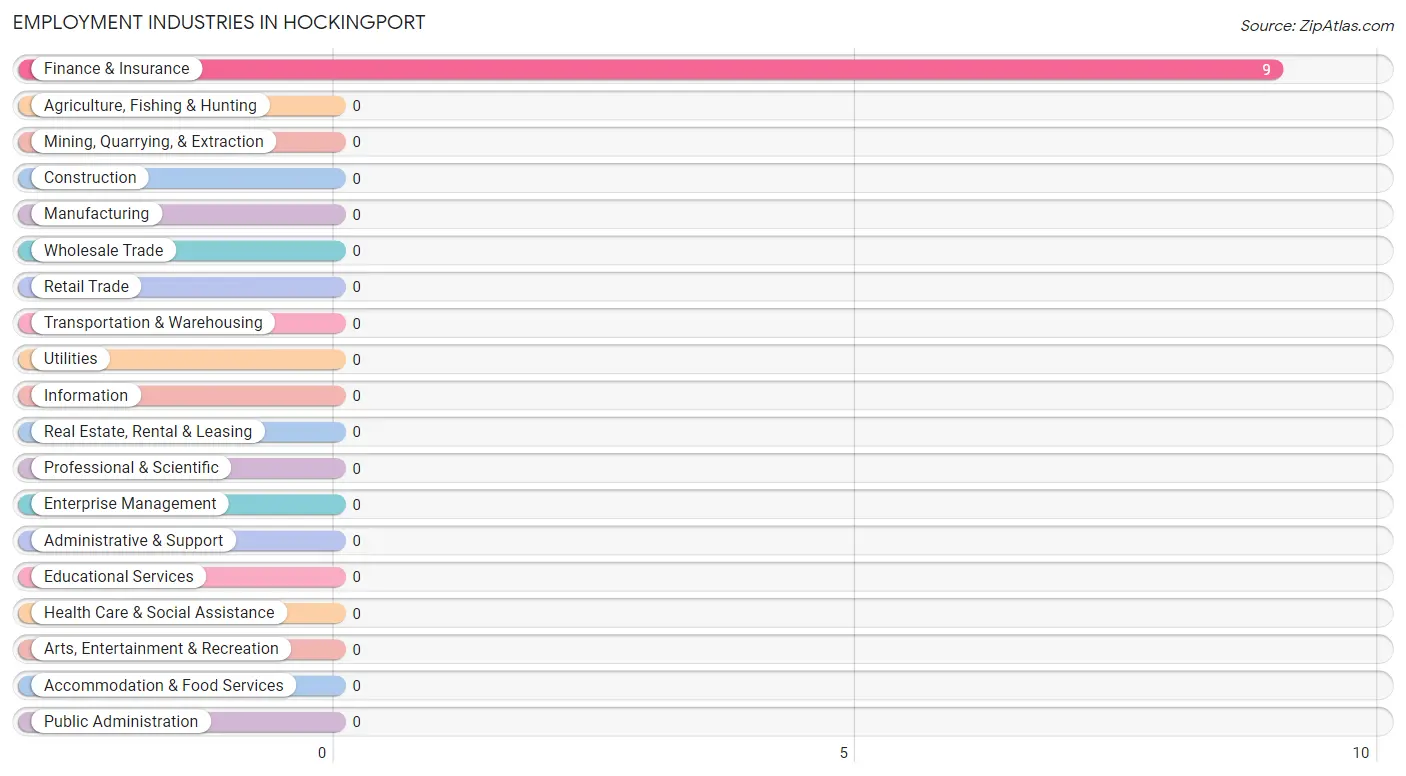Click the Manufacturing label
The image size is (1406, 776).
click(96, 214)
